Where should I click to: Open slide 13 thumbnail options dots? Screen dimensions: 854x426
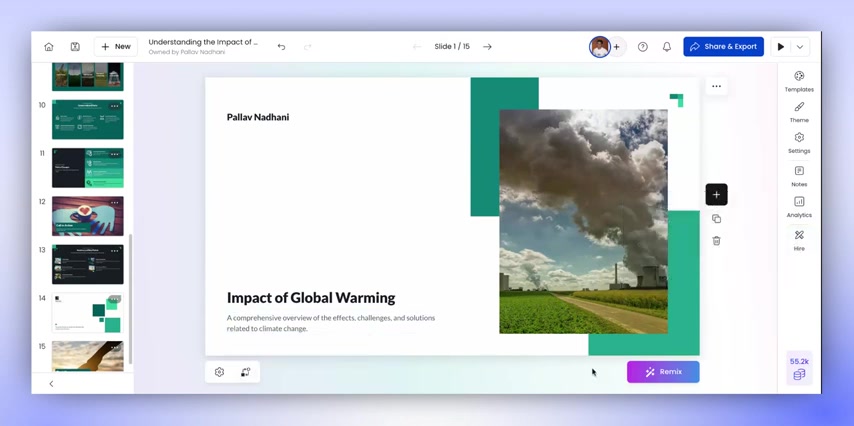click(x=114, y=251)
